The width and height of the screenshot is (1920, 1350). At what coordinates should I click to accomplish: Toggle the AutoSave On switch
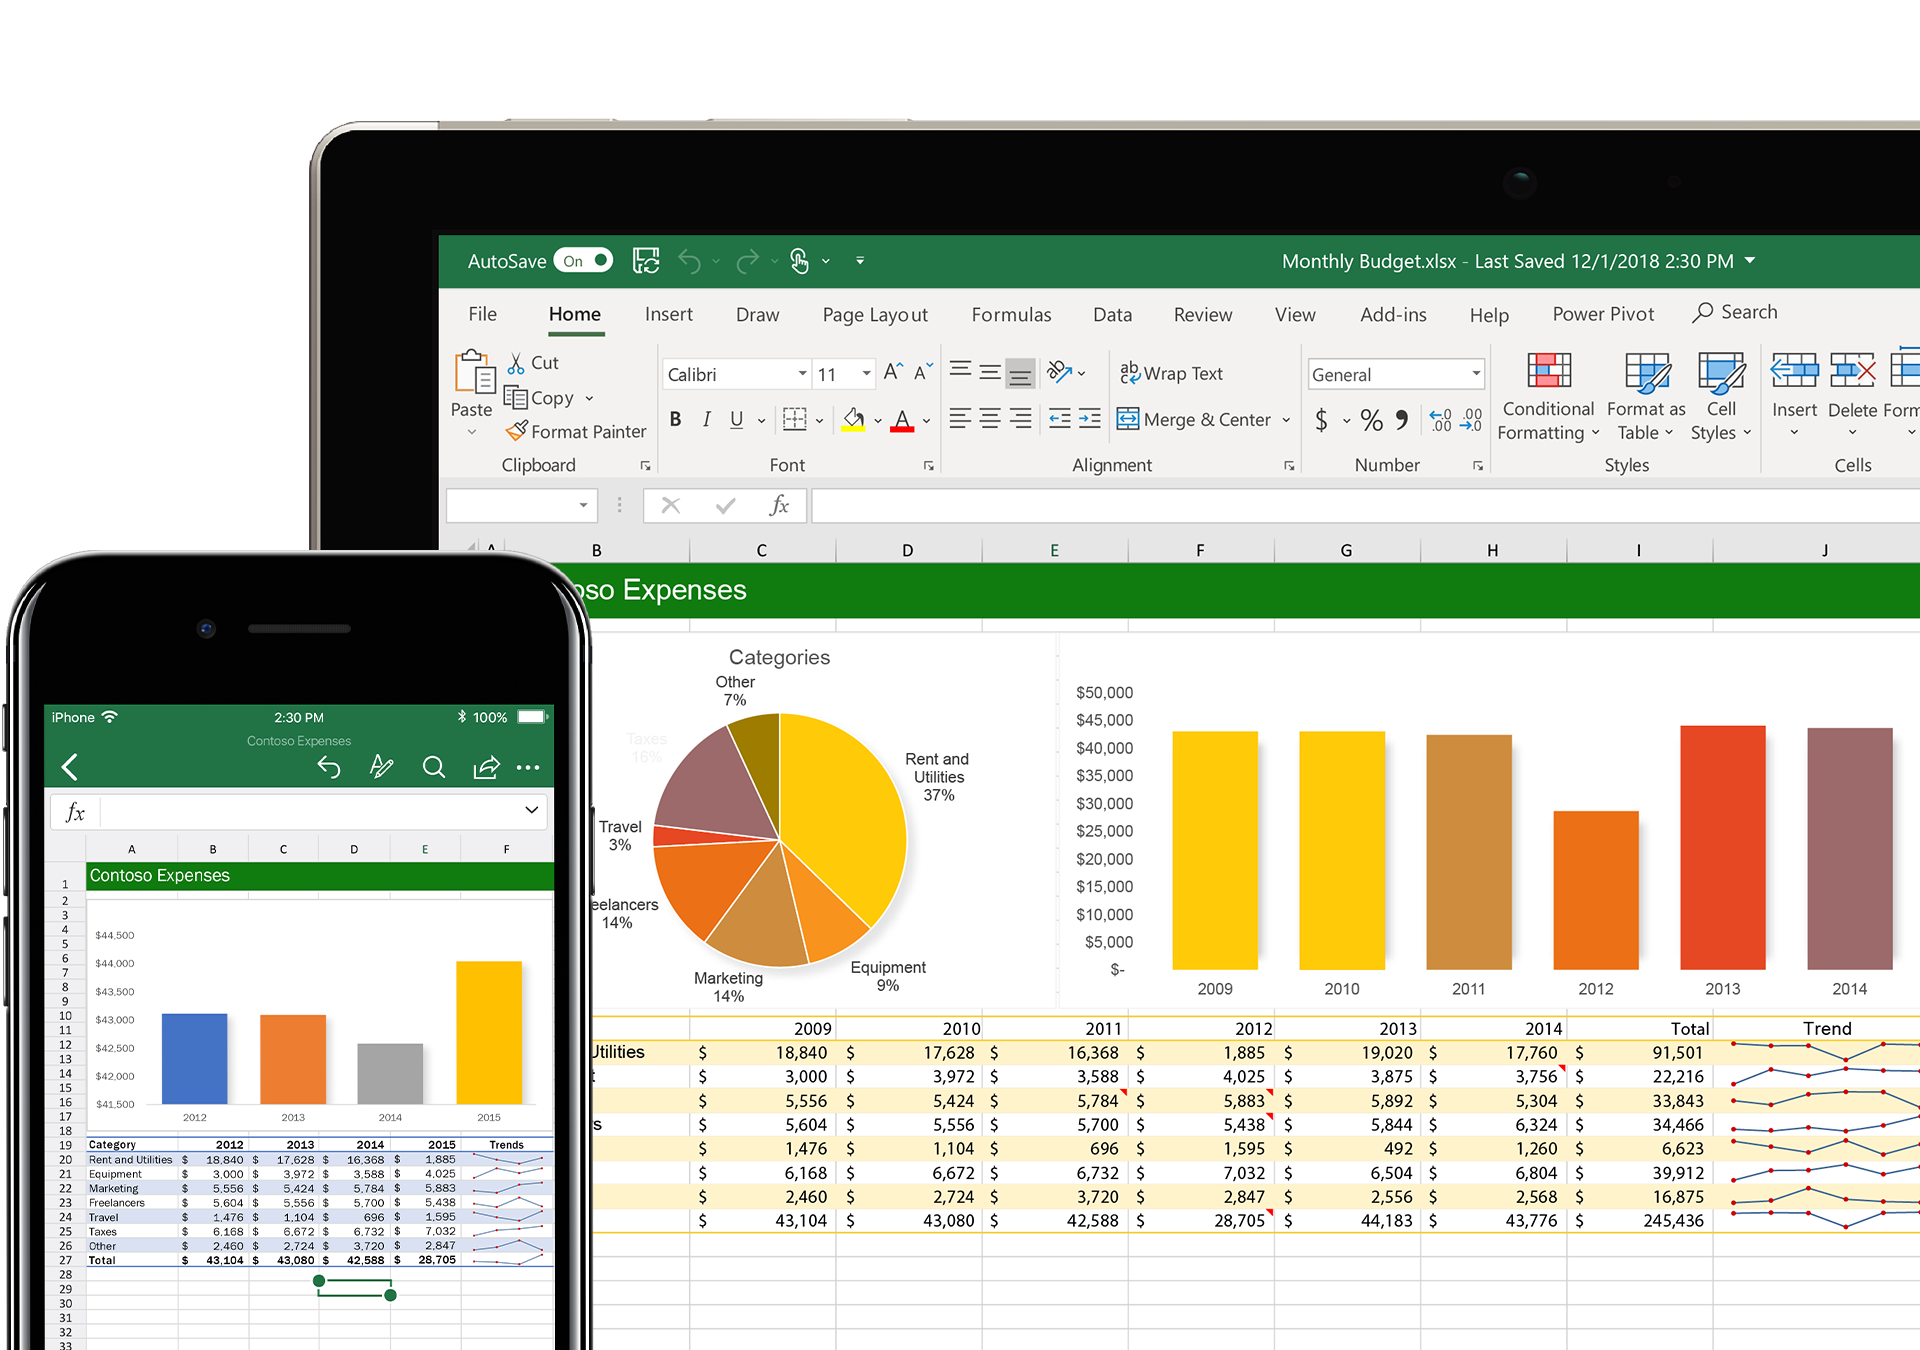tap(595, 262)
